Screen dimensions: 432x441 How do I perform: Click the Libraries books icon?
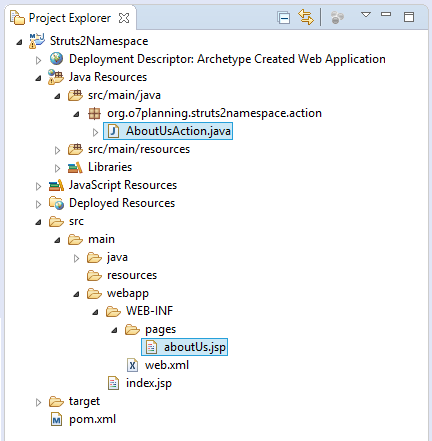pyautogui.click(x=75, y=167)
